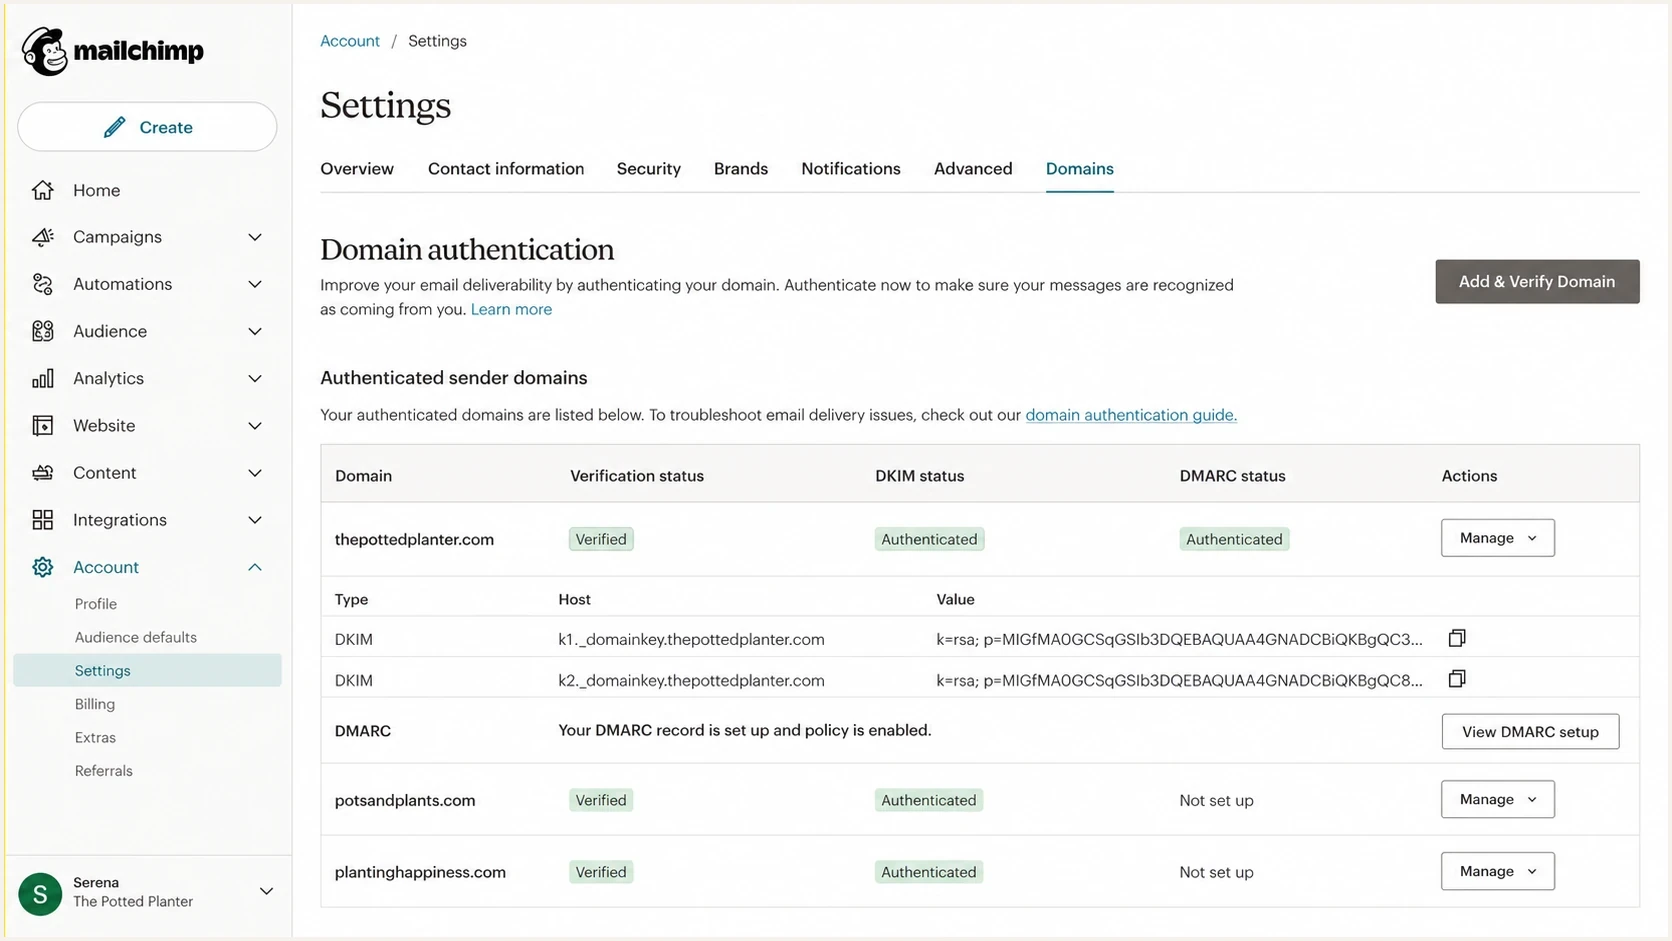Click k2._domainkey.thepottedplanter.com host text

[691, 680]
